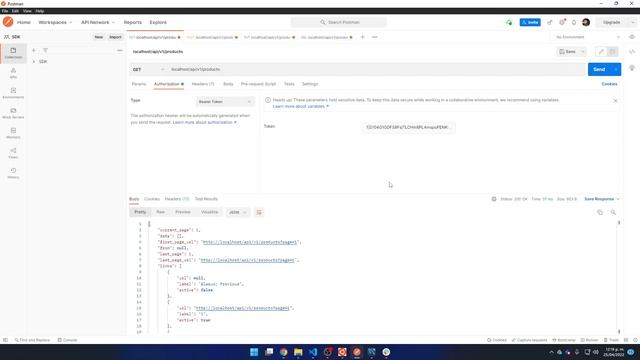Open the Monitors sidebar panel
The image size is (640, 360).
(x=13, y=133)
